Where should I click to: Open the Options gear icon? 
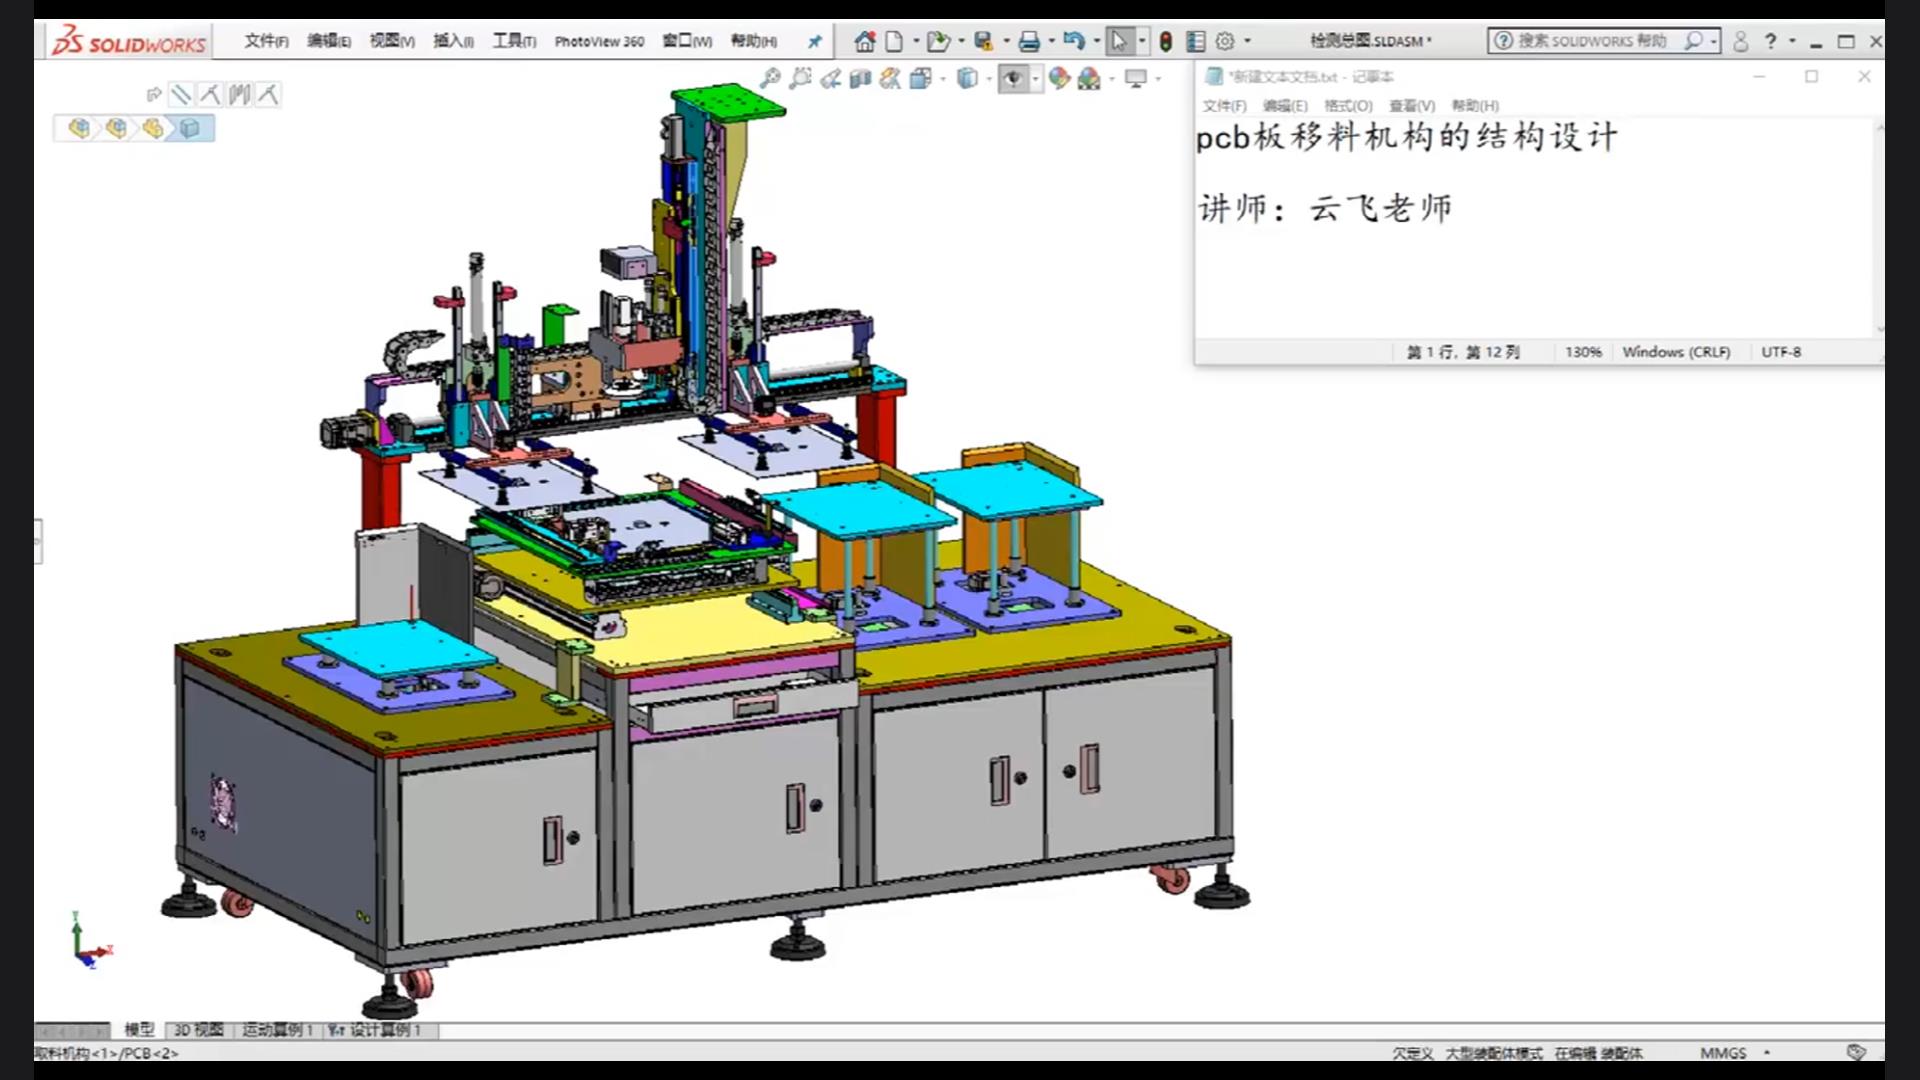click(x=1225, y=41)
